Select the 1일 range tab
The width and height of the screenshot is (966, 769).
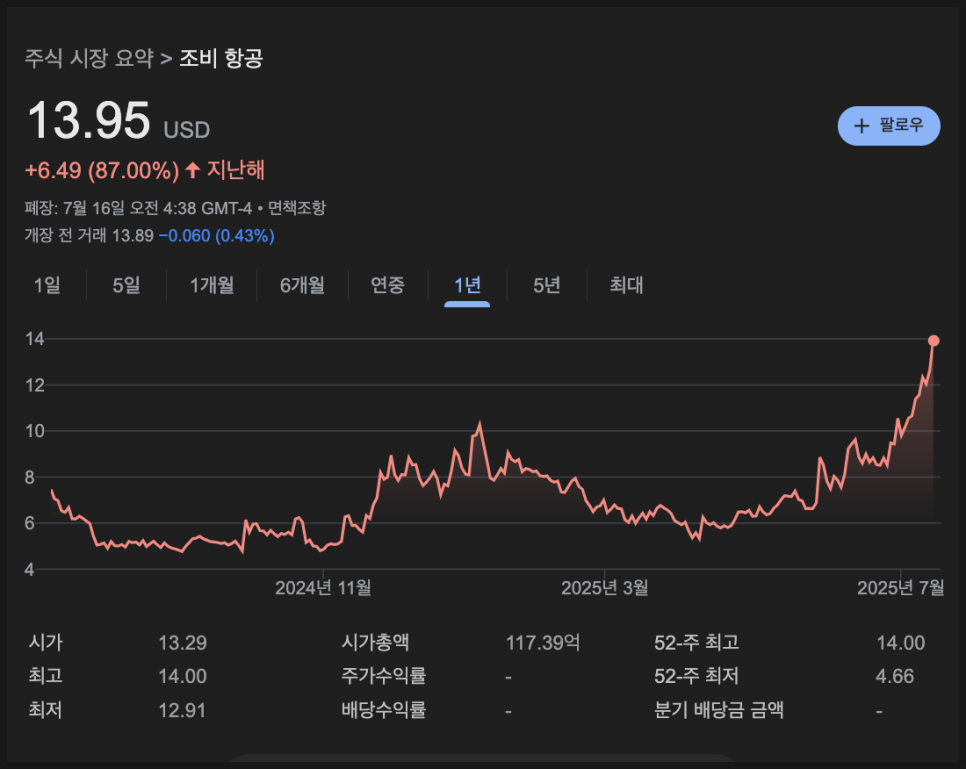point(47,285)
